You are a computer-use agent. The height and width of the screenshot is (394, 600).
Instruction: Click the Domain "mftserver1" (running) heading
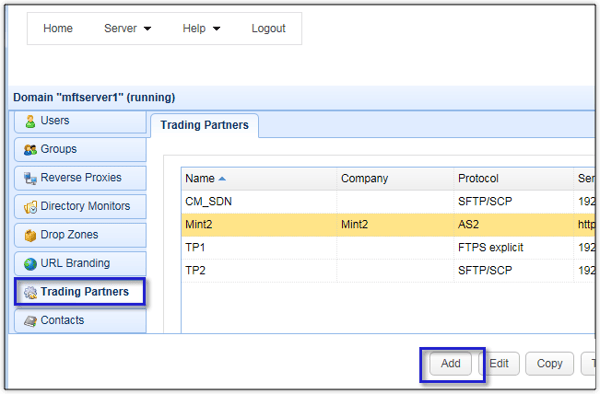coord(94,98)
